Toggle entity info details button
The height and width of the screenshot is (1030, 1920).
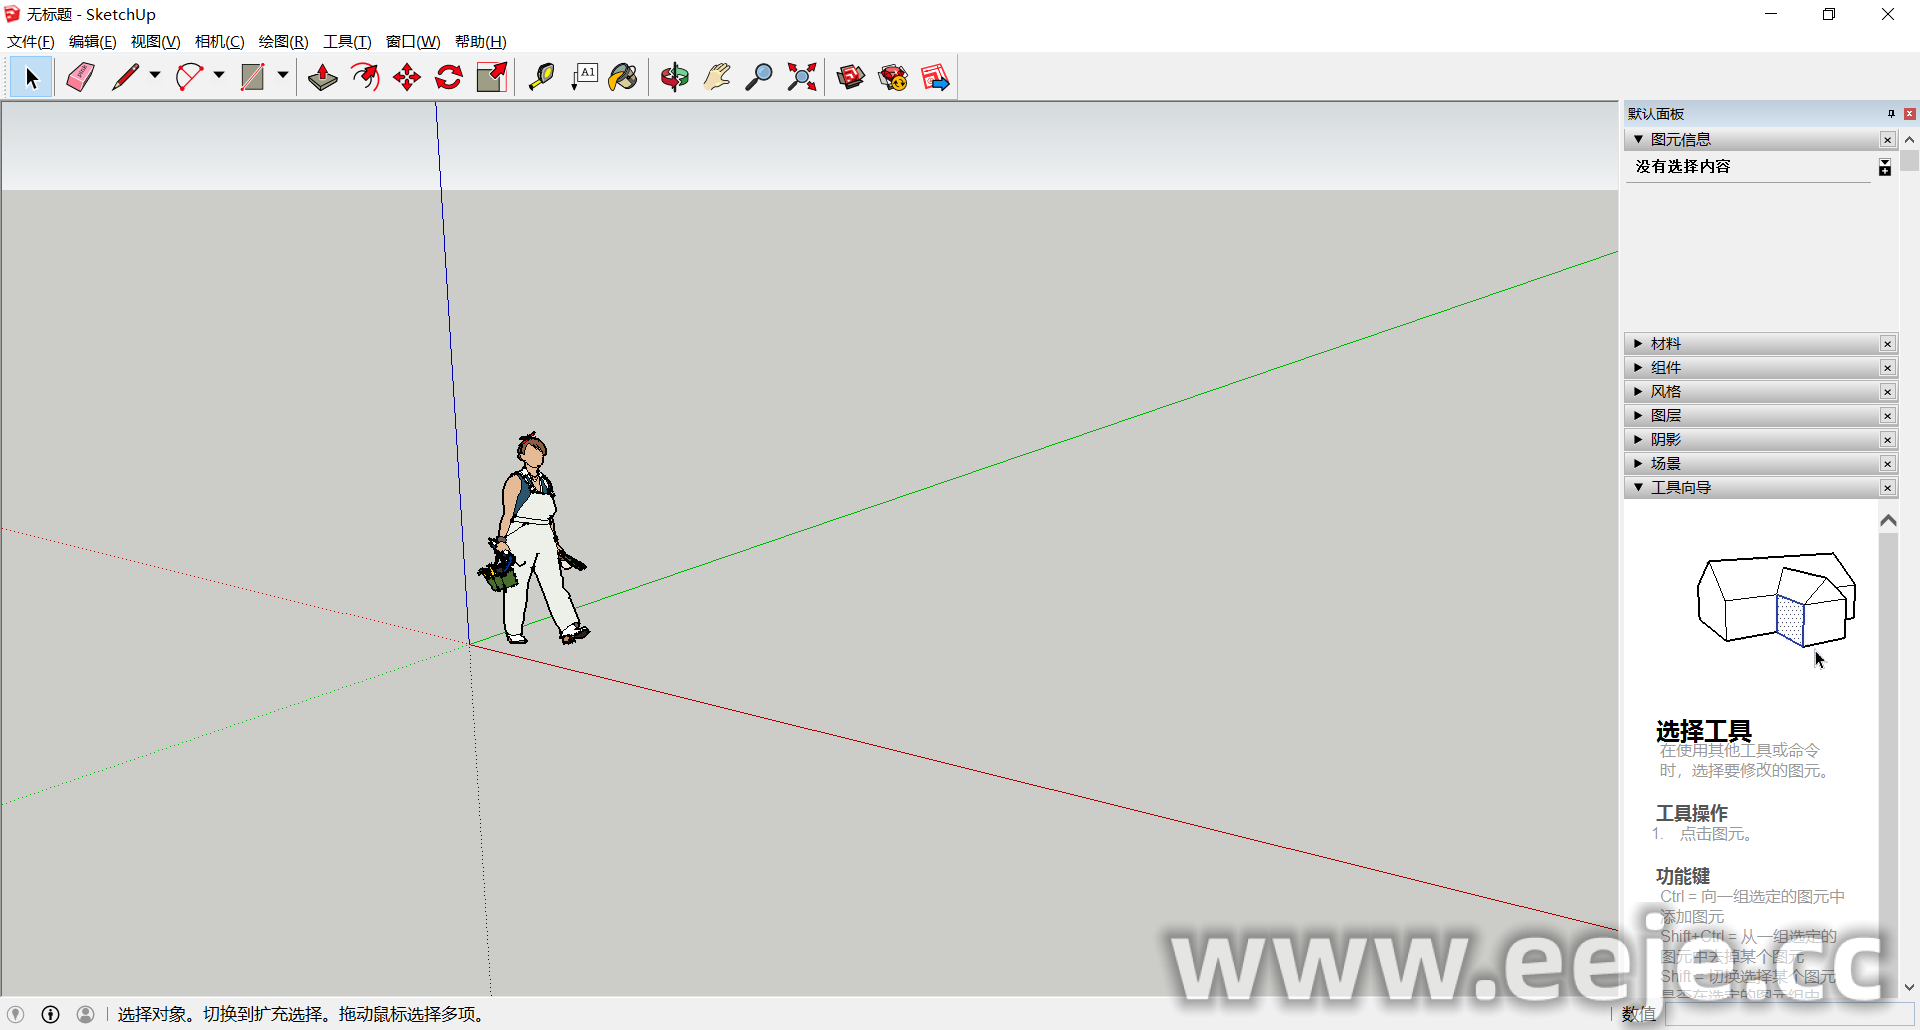coord(1884,167)
